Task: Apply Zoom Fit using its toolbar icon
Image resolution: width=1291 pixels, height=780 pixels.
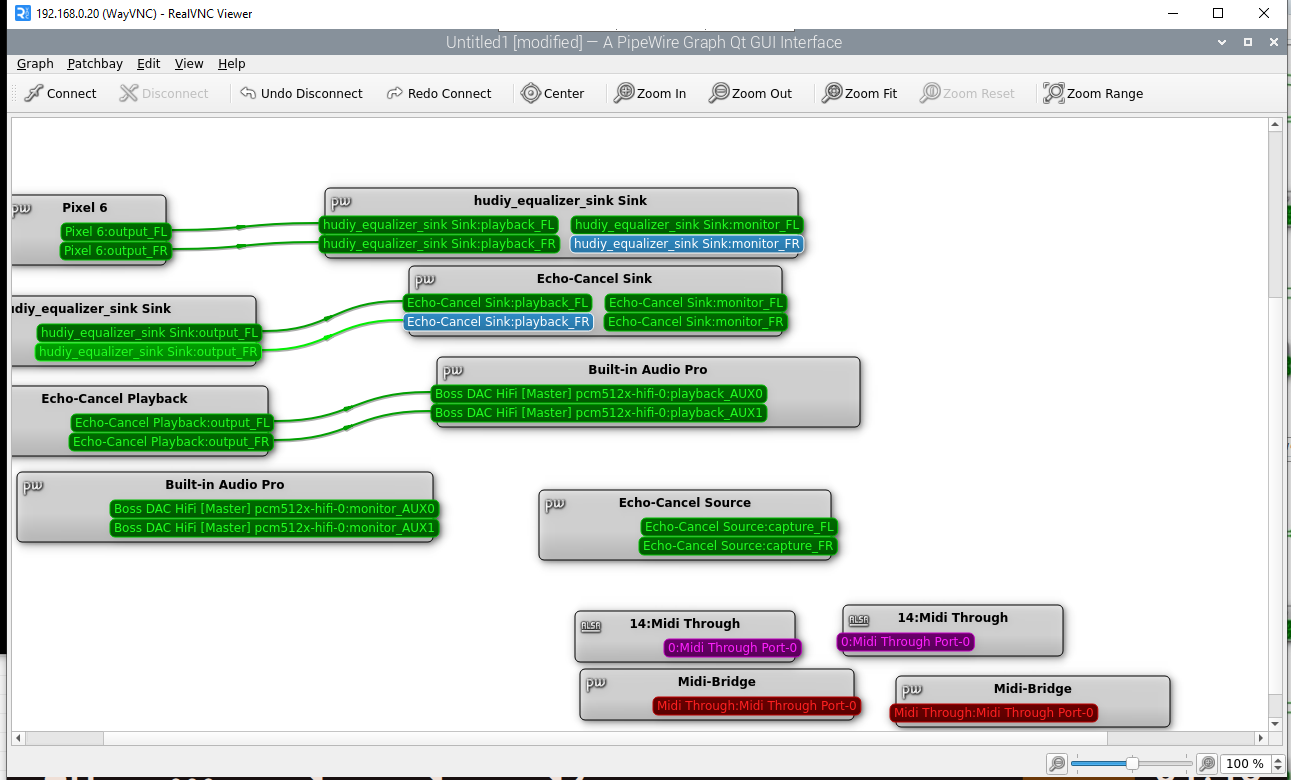Action: pos(831,93)
